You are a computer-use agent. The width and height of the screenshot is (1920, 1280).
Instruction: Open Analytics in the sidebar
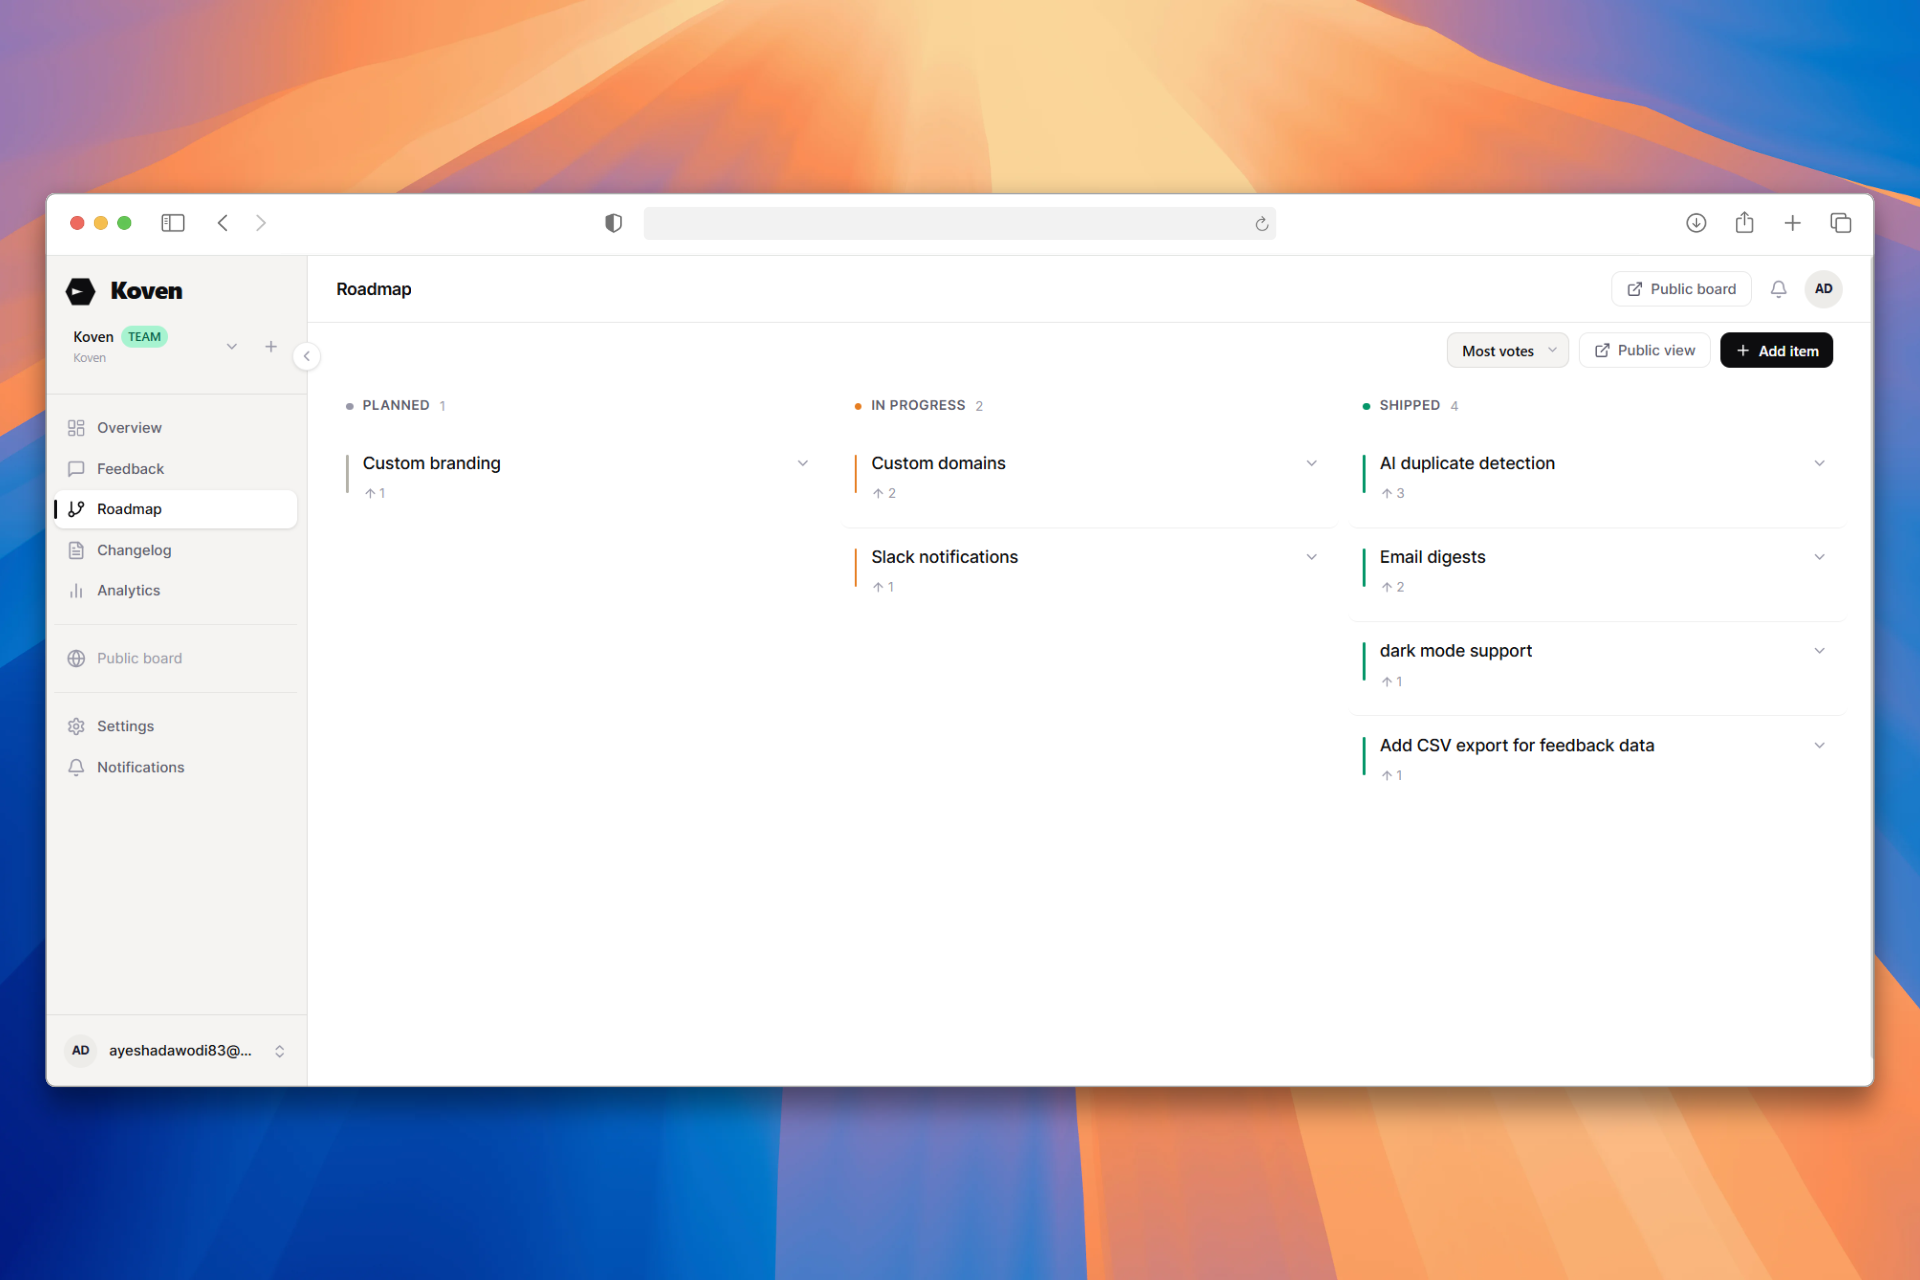[x=177, y=591]
